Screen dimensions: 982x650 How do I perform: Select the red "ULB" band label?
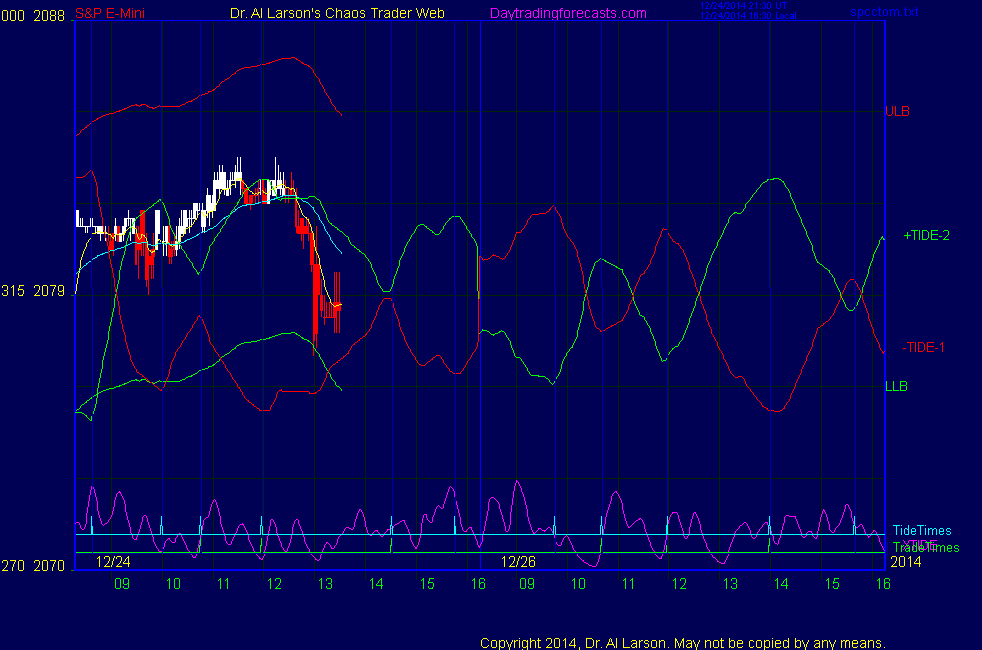[897, 111]
